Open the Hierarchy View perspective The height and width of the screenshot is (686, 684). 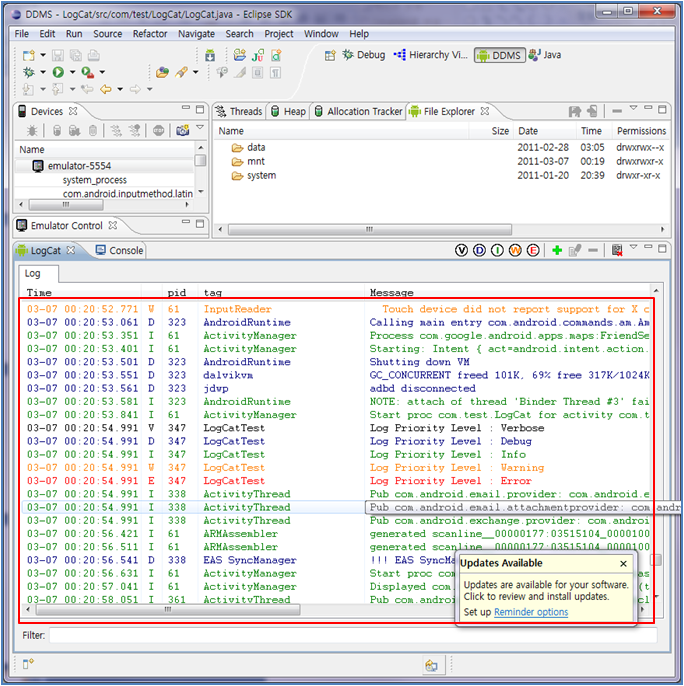click(430, 55)
